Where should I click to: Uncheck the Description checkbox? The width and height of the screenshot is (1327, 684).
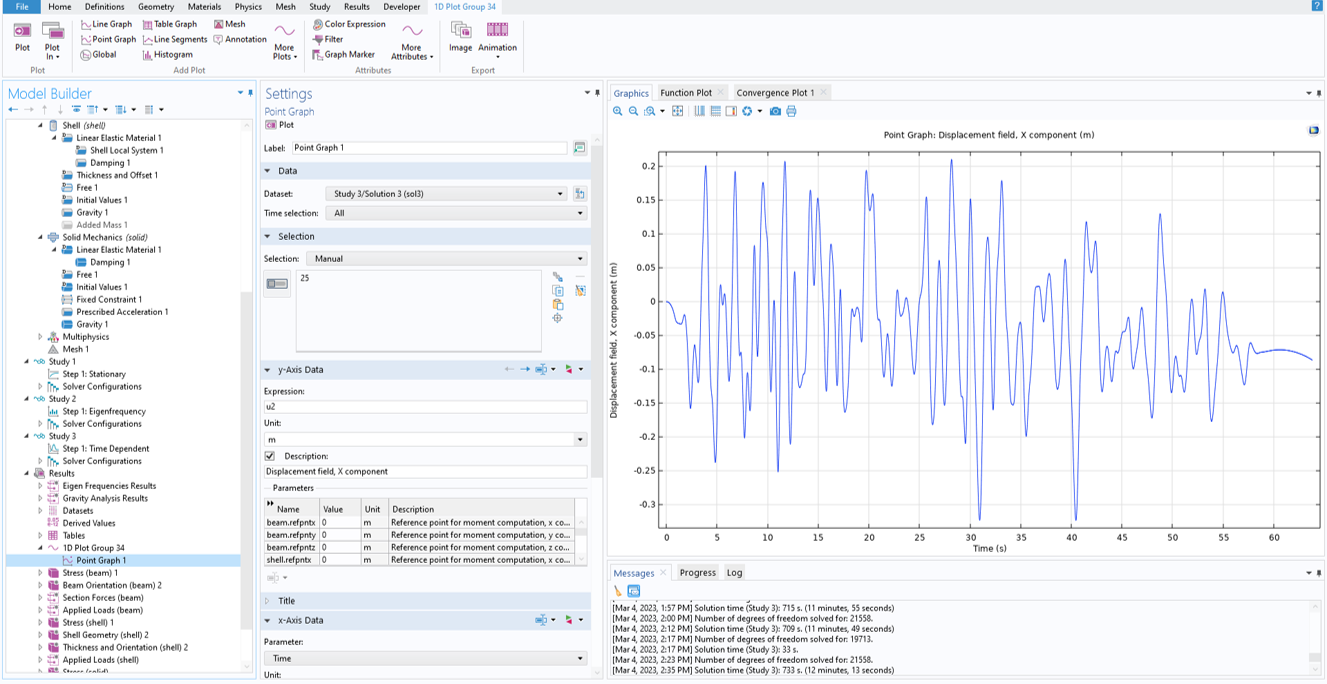click(x=270, y=456)
